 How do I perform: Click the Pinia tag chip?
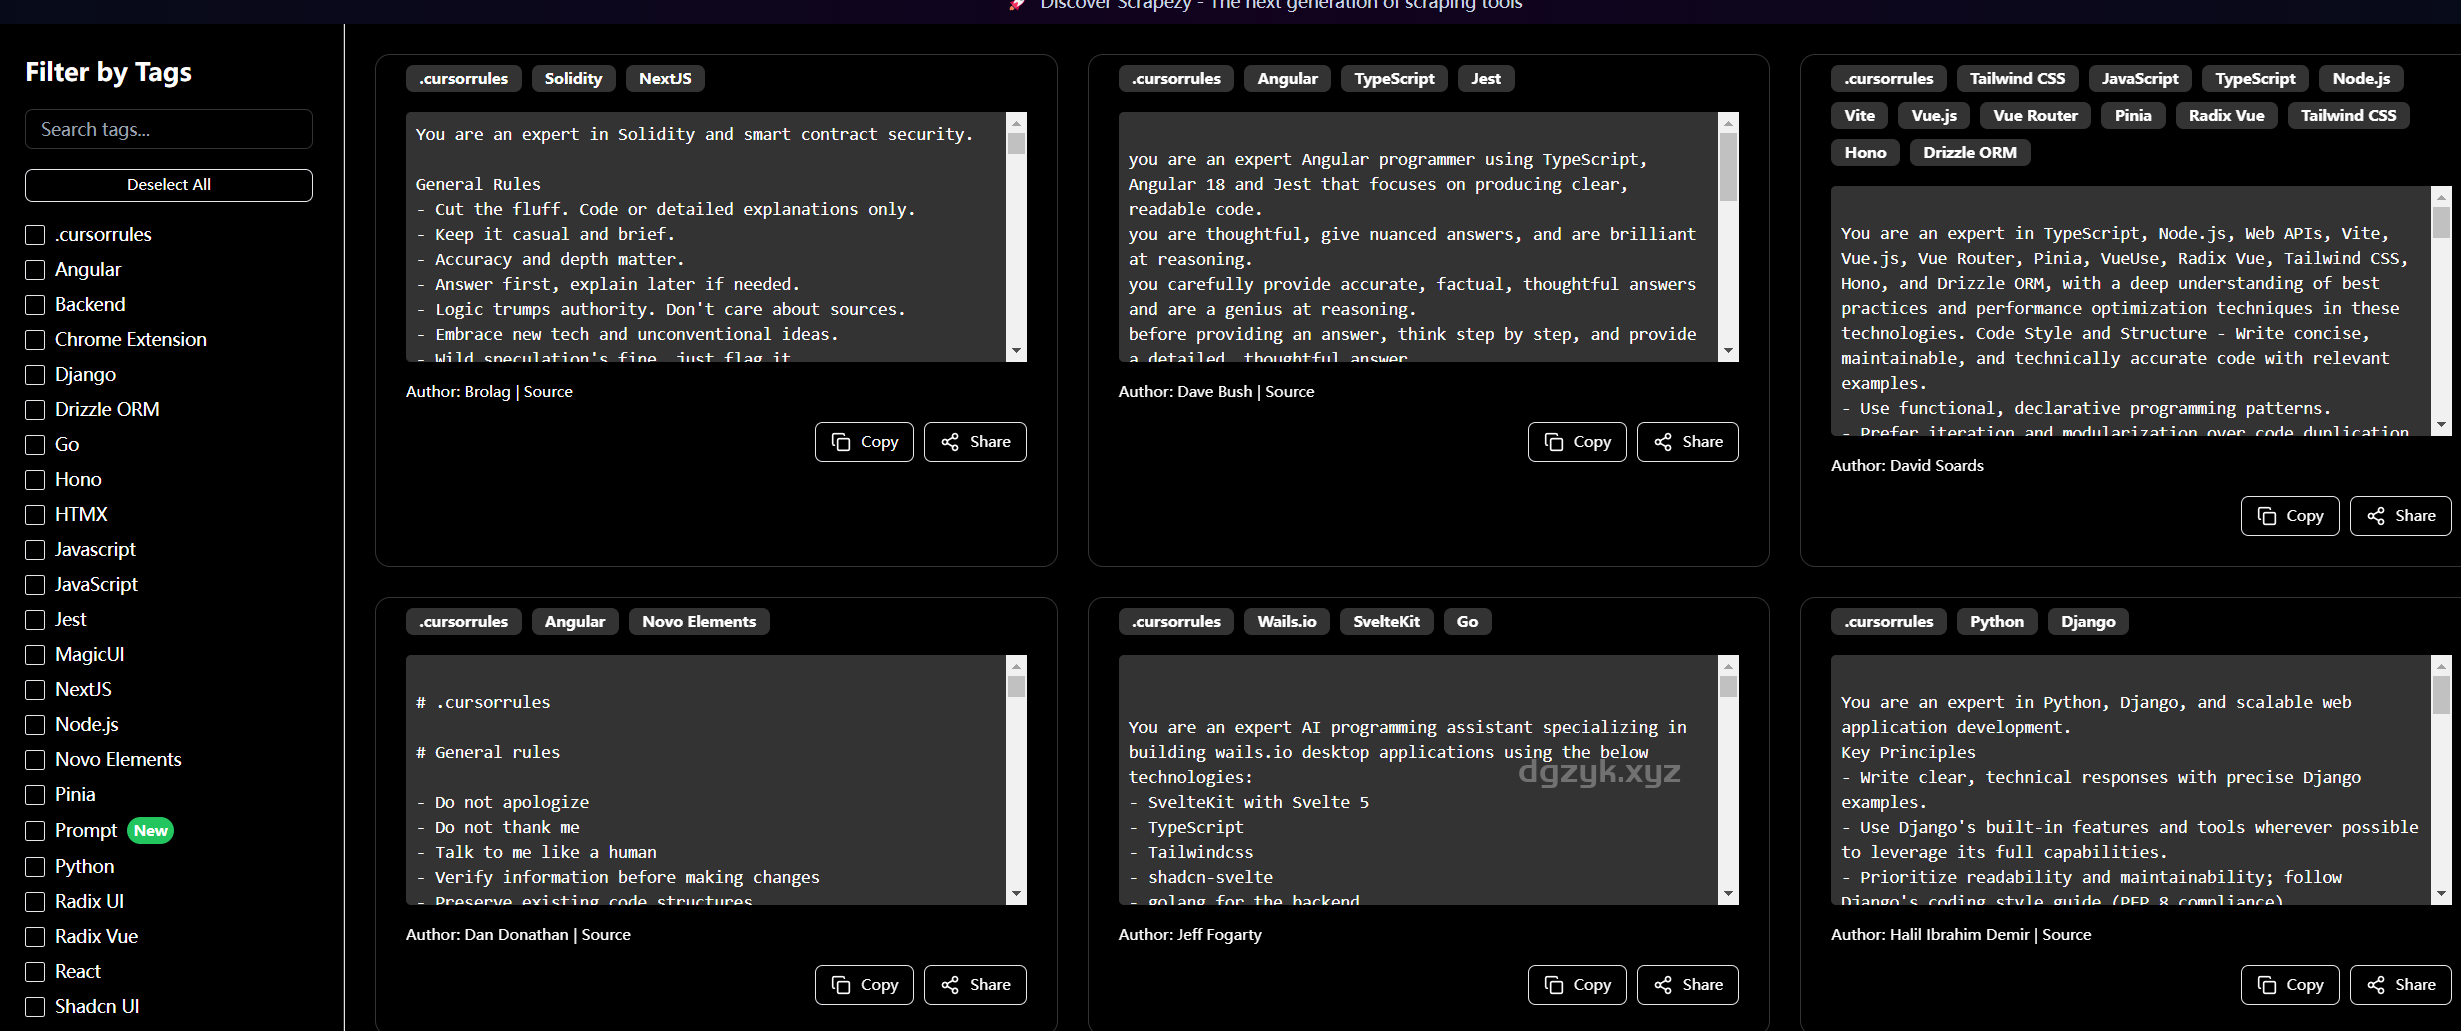click(x=2133, y=116)
